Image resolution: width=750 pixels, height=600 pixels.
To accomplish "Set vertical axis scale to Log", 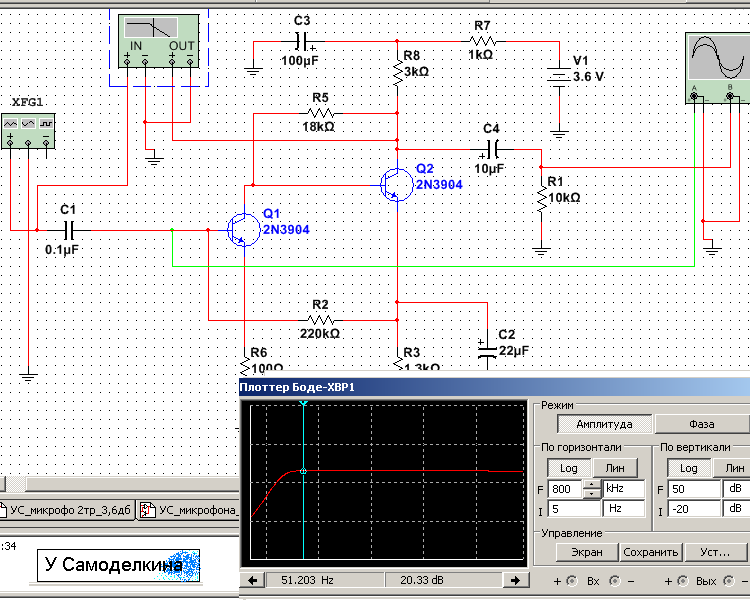I will [x=689, y=468].
